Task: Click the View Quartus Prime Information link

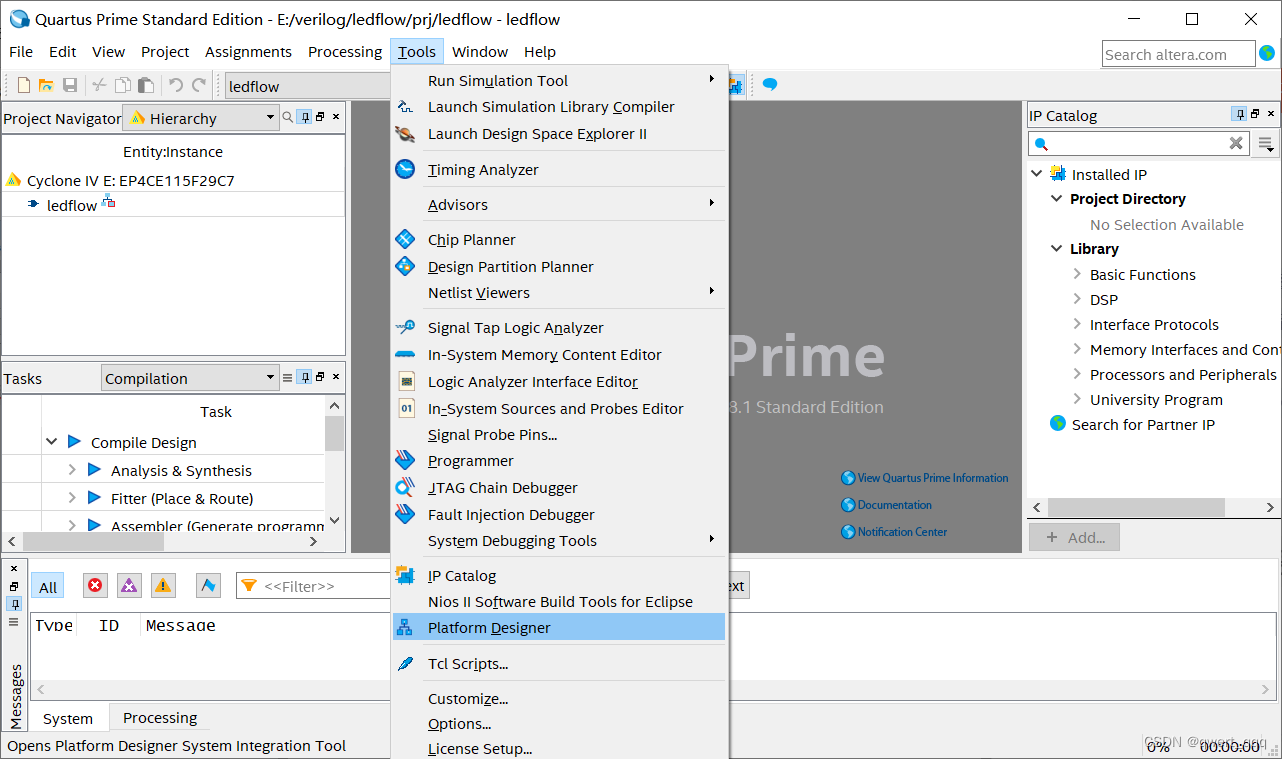Action: coord(925,478)
